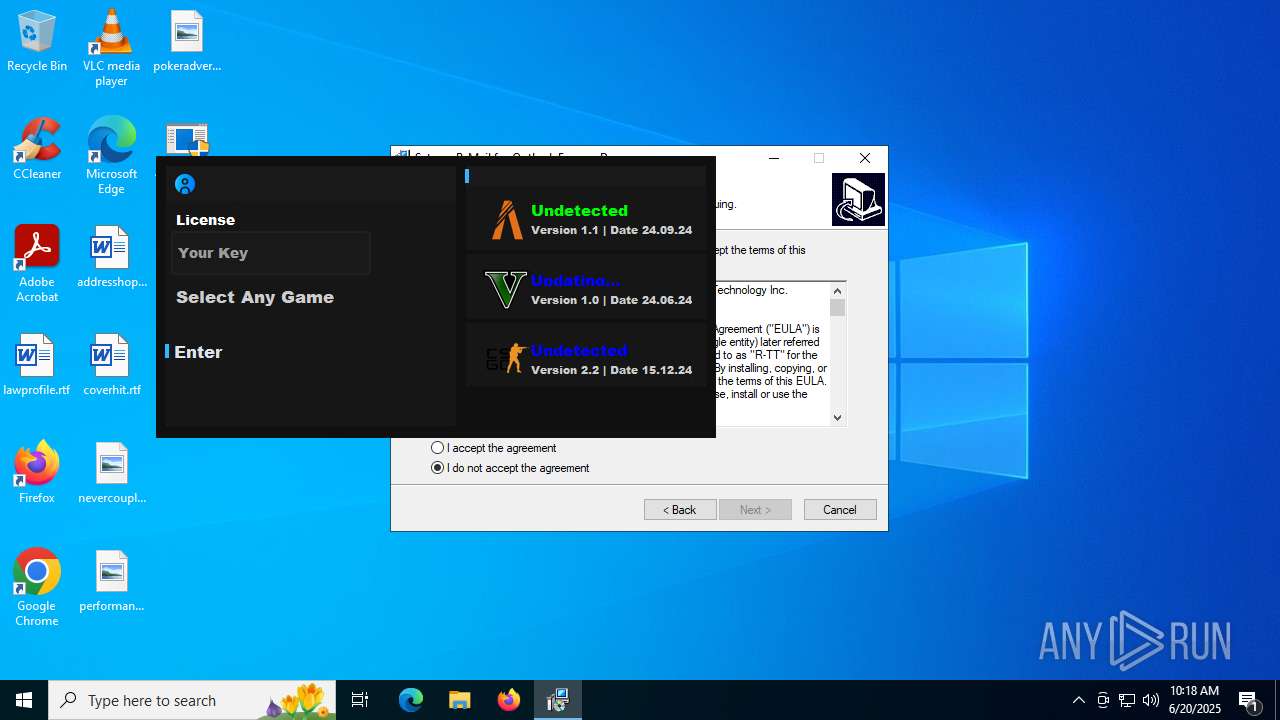Click the License heading in the loader

[206, 220]
